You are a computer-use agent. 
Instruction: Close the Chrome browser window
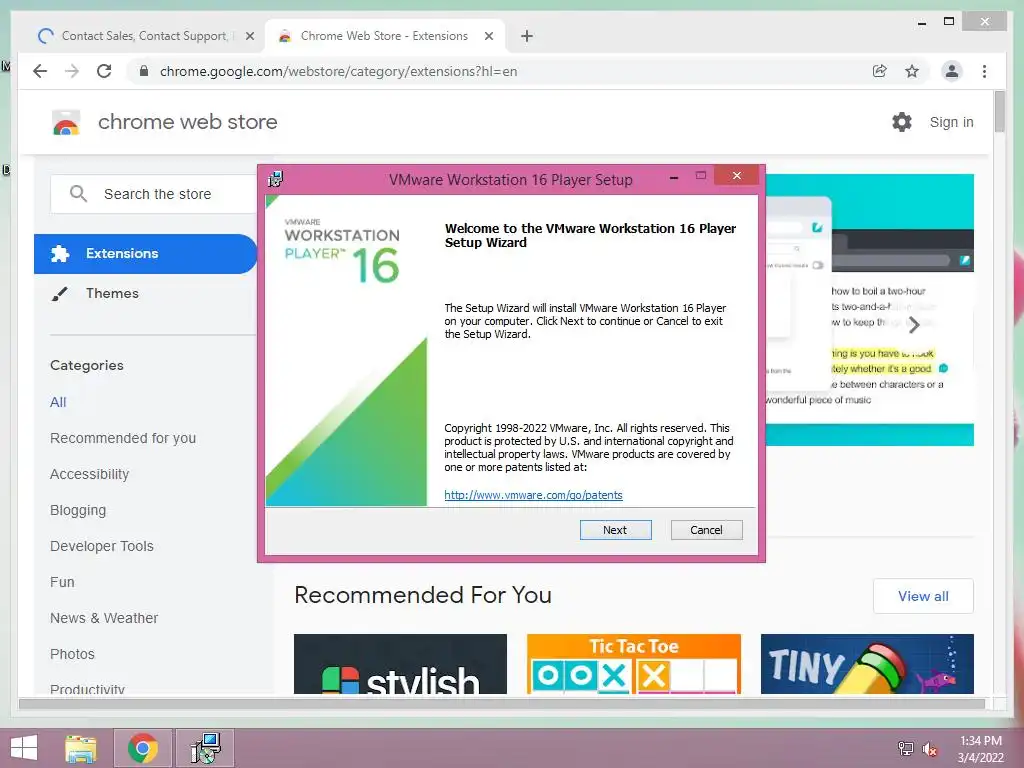[x=985, y=22]
